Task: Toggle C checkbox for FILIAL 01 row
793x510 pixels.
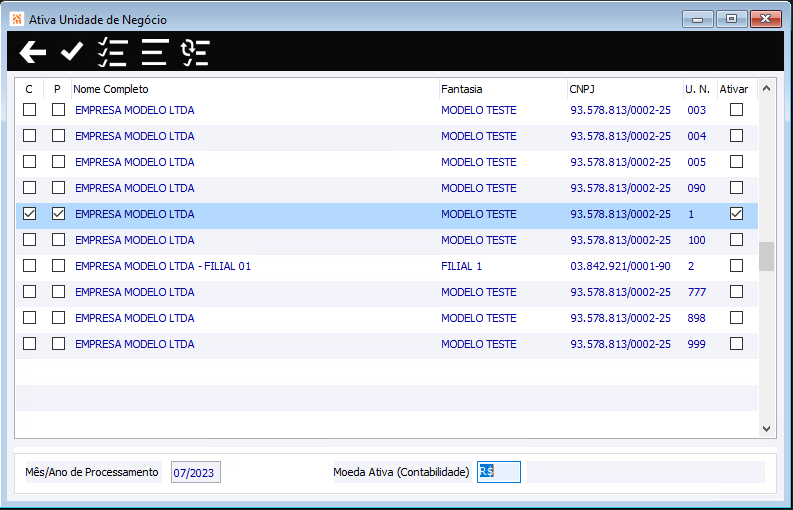Action: 29,266
